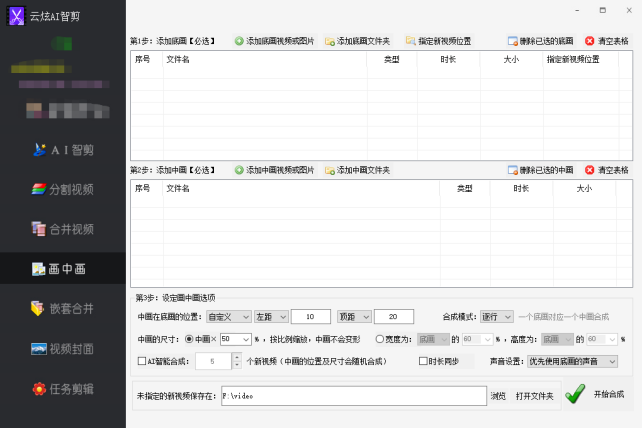Image resolution: width=642 pixels, height=428 pixels.
Task: Open the 合成模式 逐行 dropdown
Action: coord(496,317)
